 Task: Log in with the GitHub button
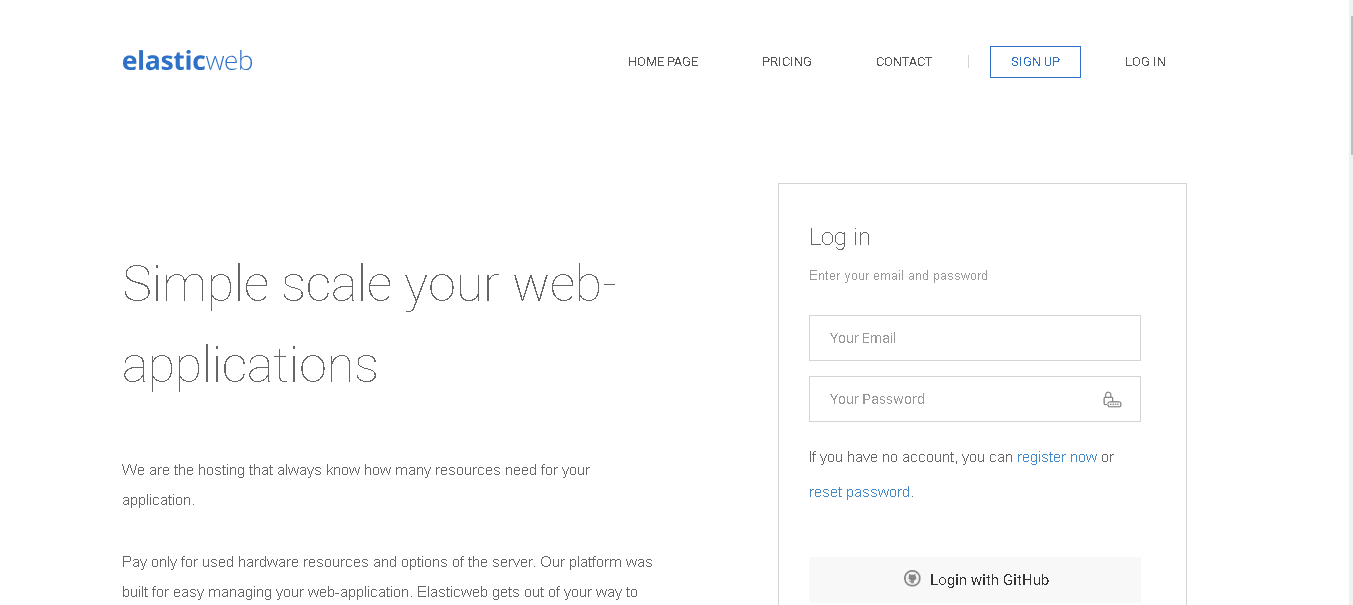click(975, 580)
